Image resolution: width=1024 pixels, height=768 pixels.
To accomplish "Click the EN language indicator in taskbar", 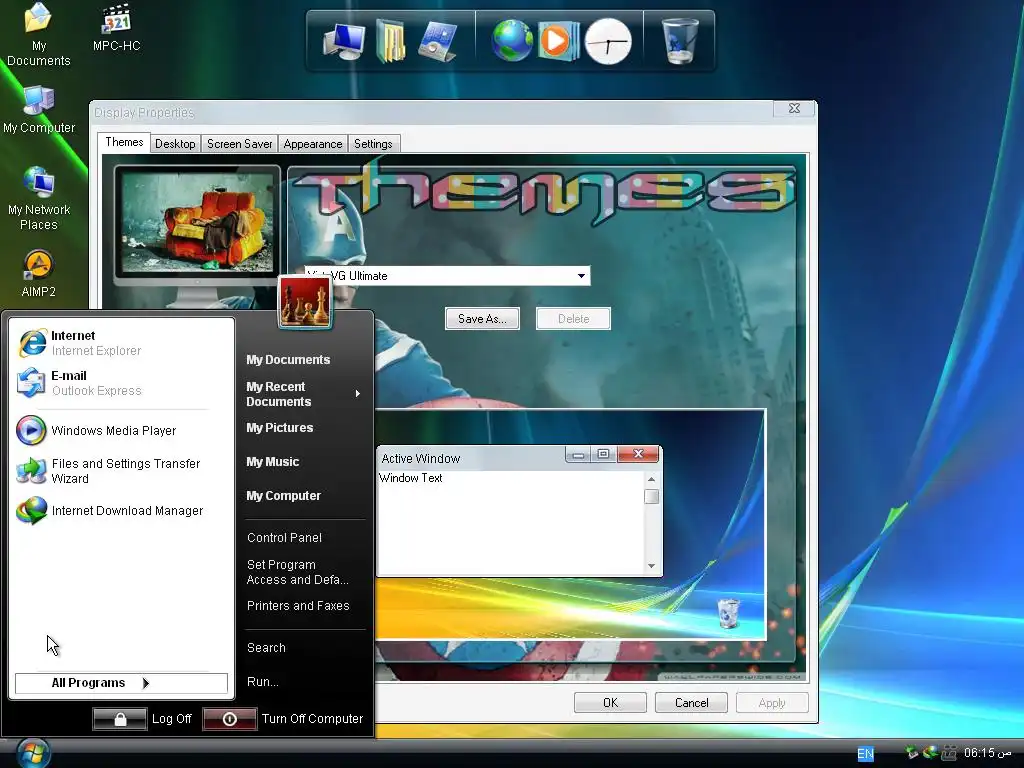I will (x=865, y=754).
